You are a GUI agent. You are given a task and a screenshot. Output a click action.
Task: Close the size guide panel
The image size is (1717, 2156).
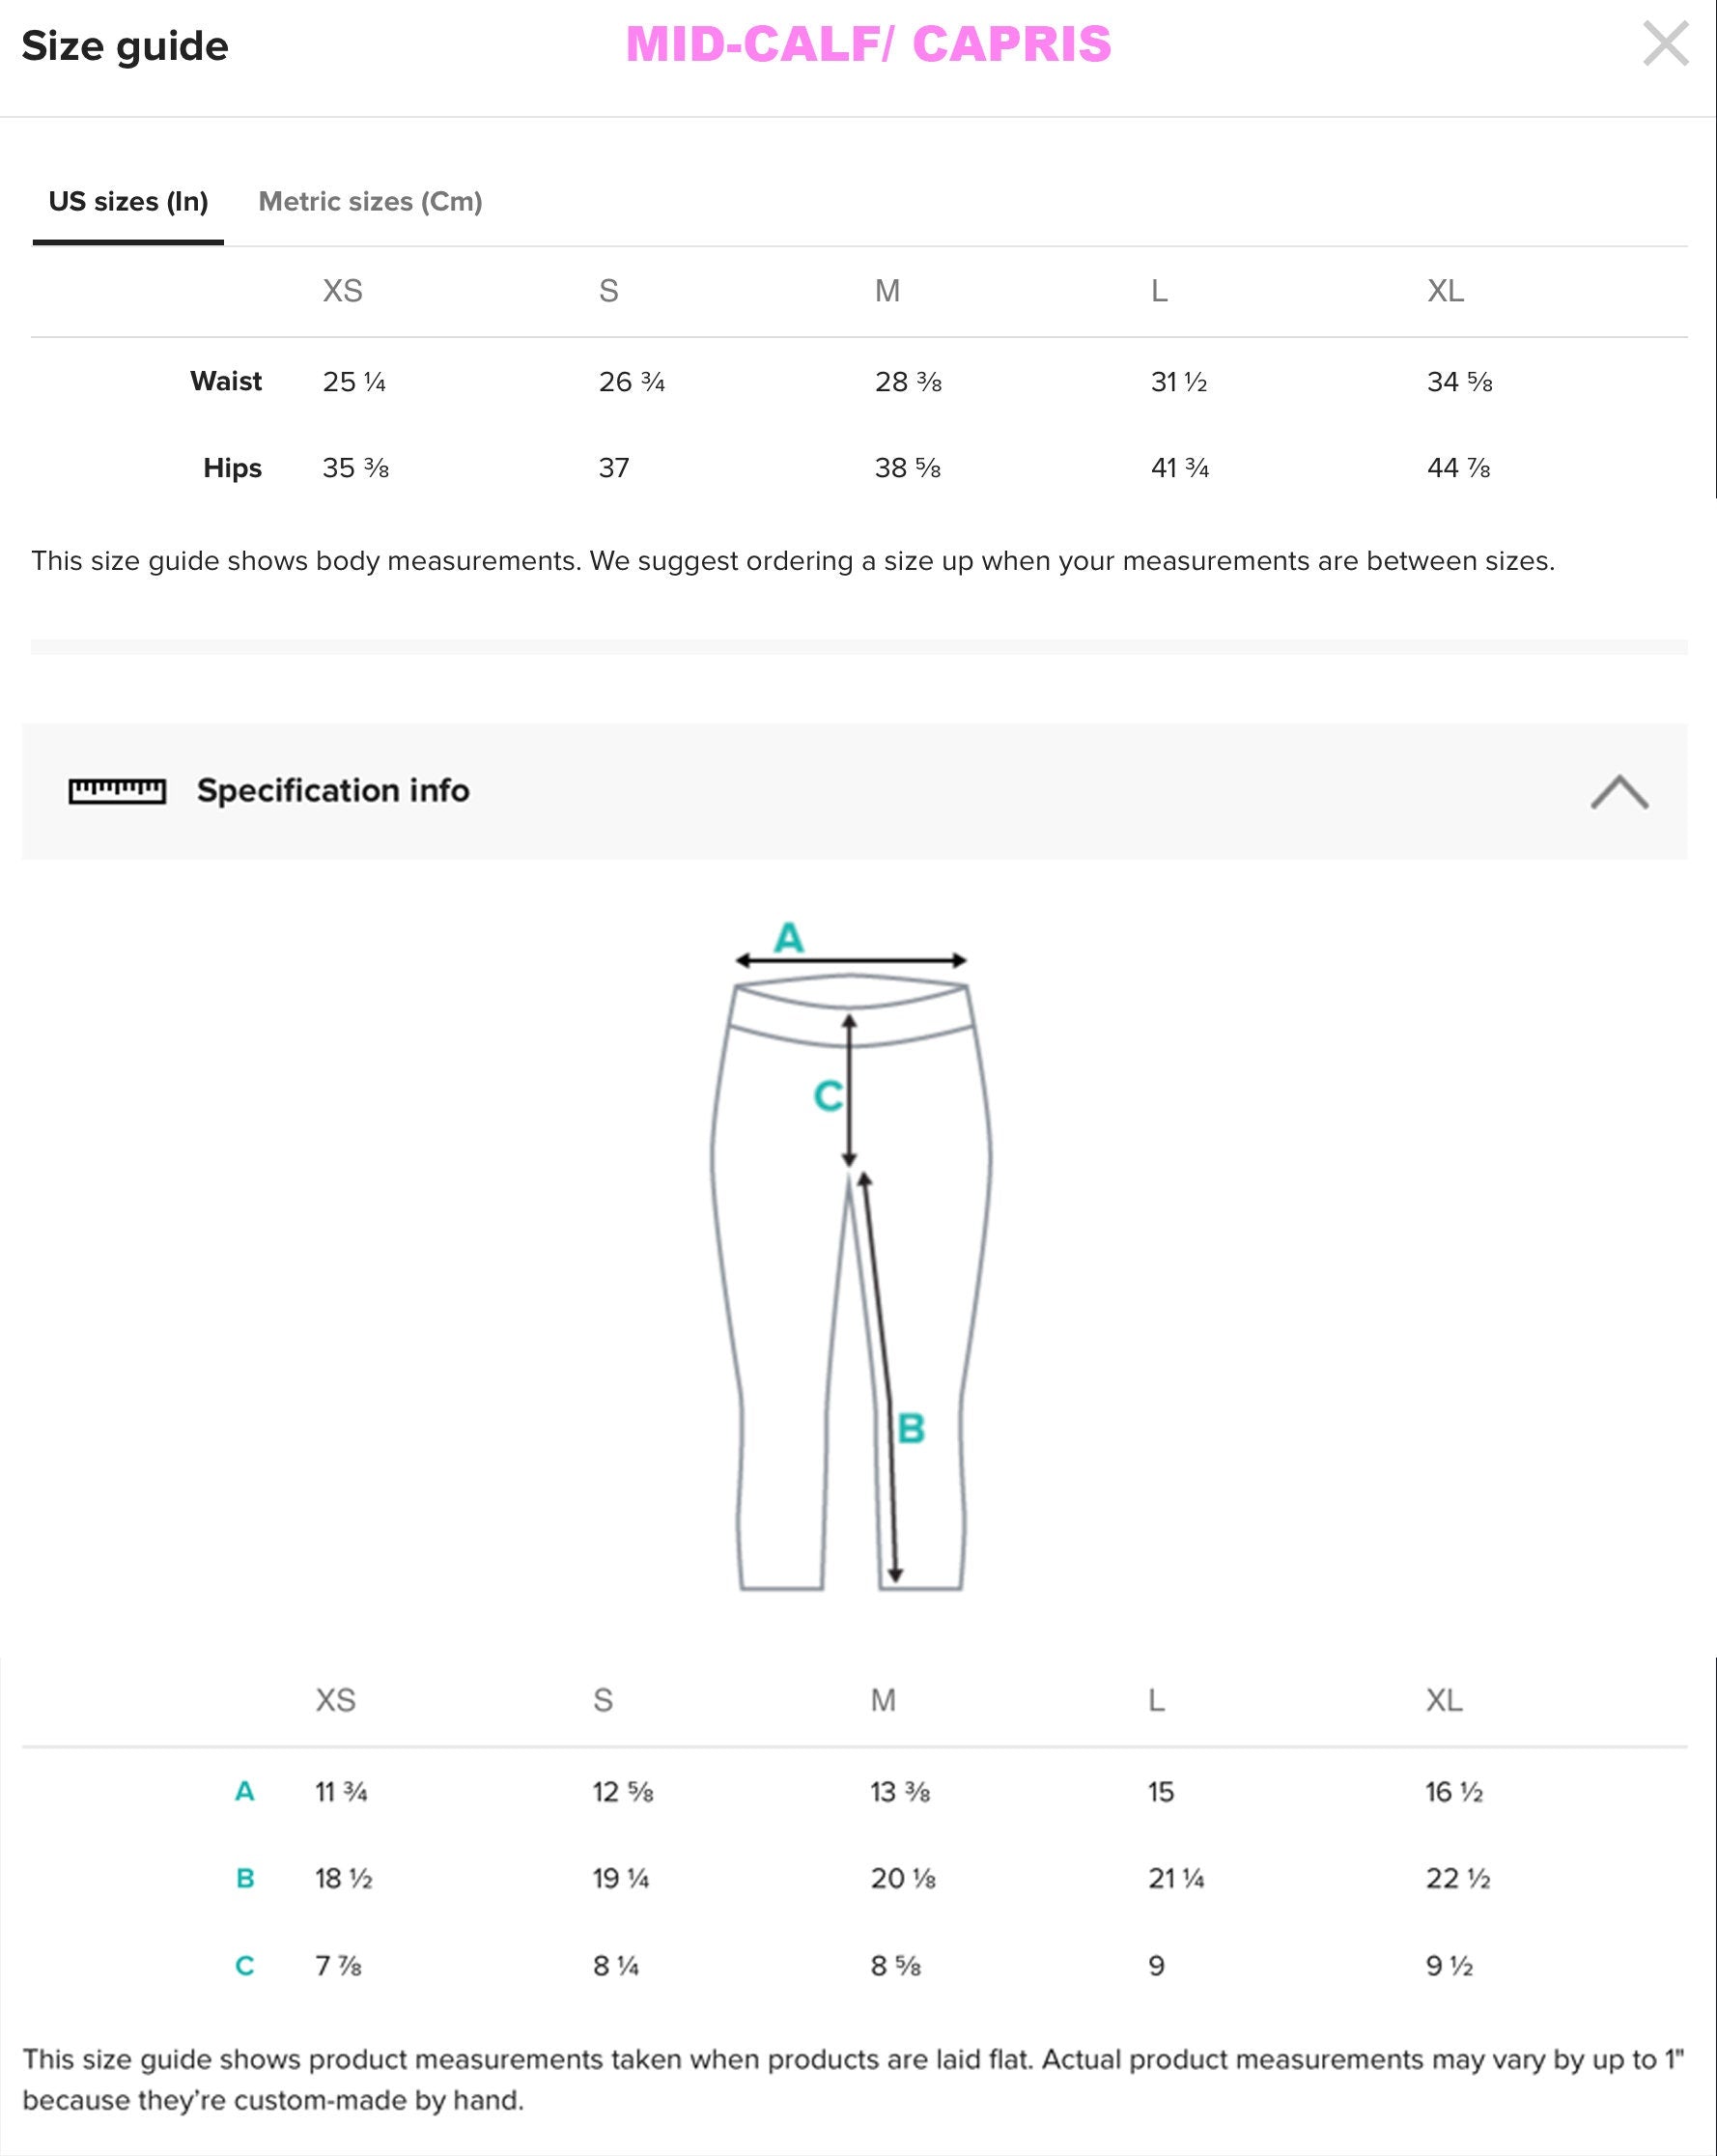point(1665,45)
